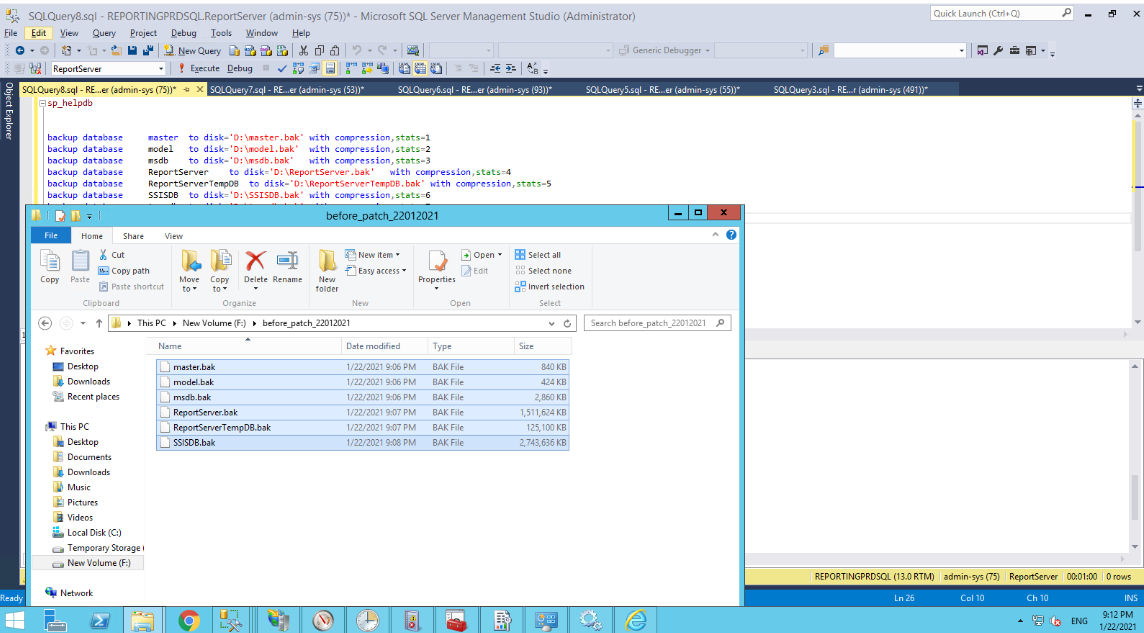Switch to the SQLQuery3.sql tab
The width and height of the screenshot is (1144, 633).
click(x=850, y=90)
